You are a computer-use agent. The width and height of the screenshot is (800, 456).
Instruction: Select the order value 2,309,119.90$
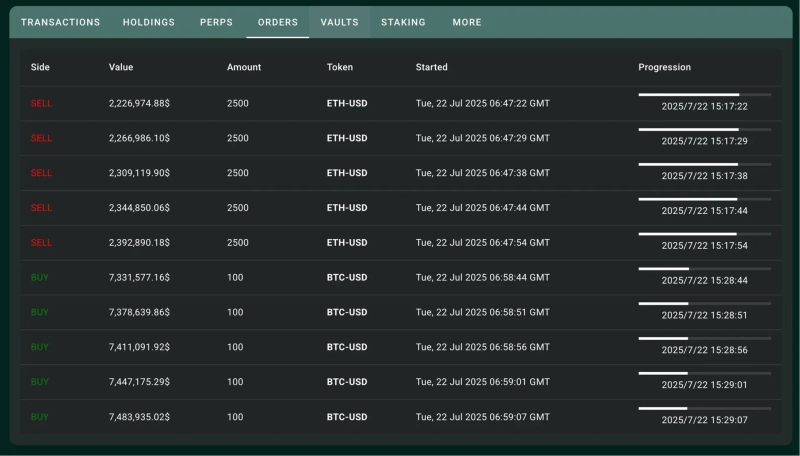coord(139,173)
